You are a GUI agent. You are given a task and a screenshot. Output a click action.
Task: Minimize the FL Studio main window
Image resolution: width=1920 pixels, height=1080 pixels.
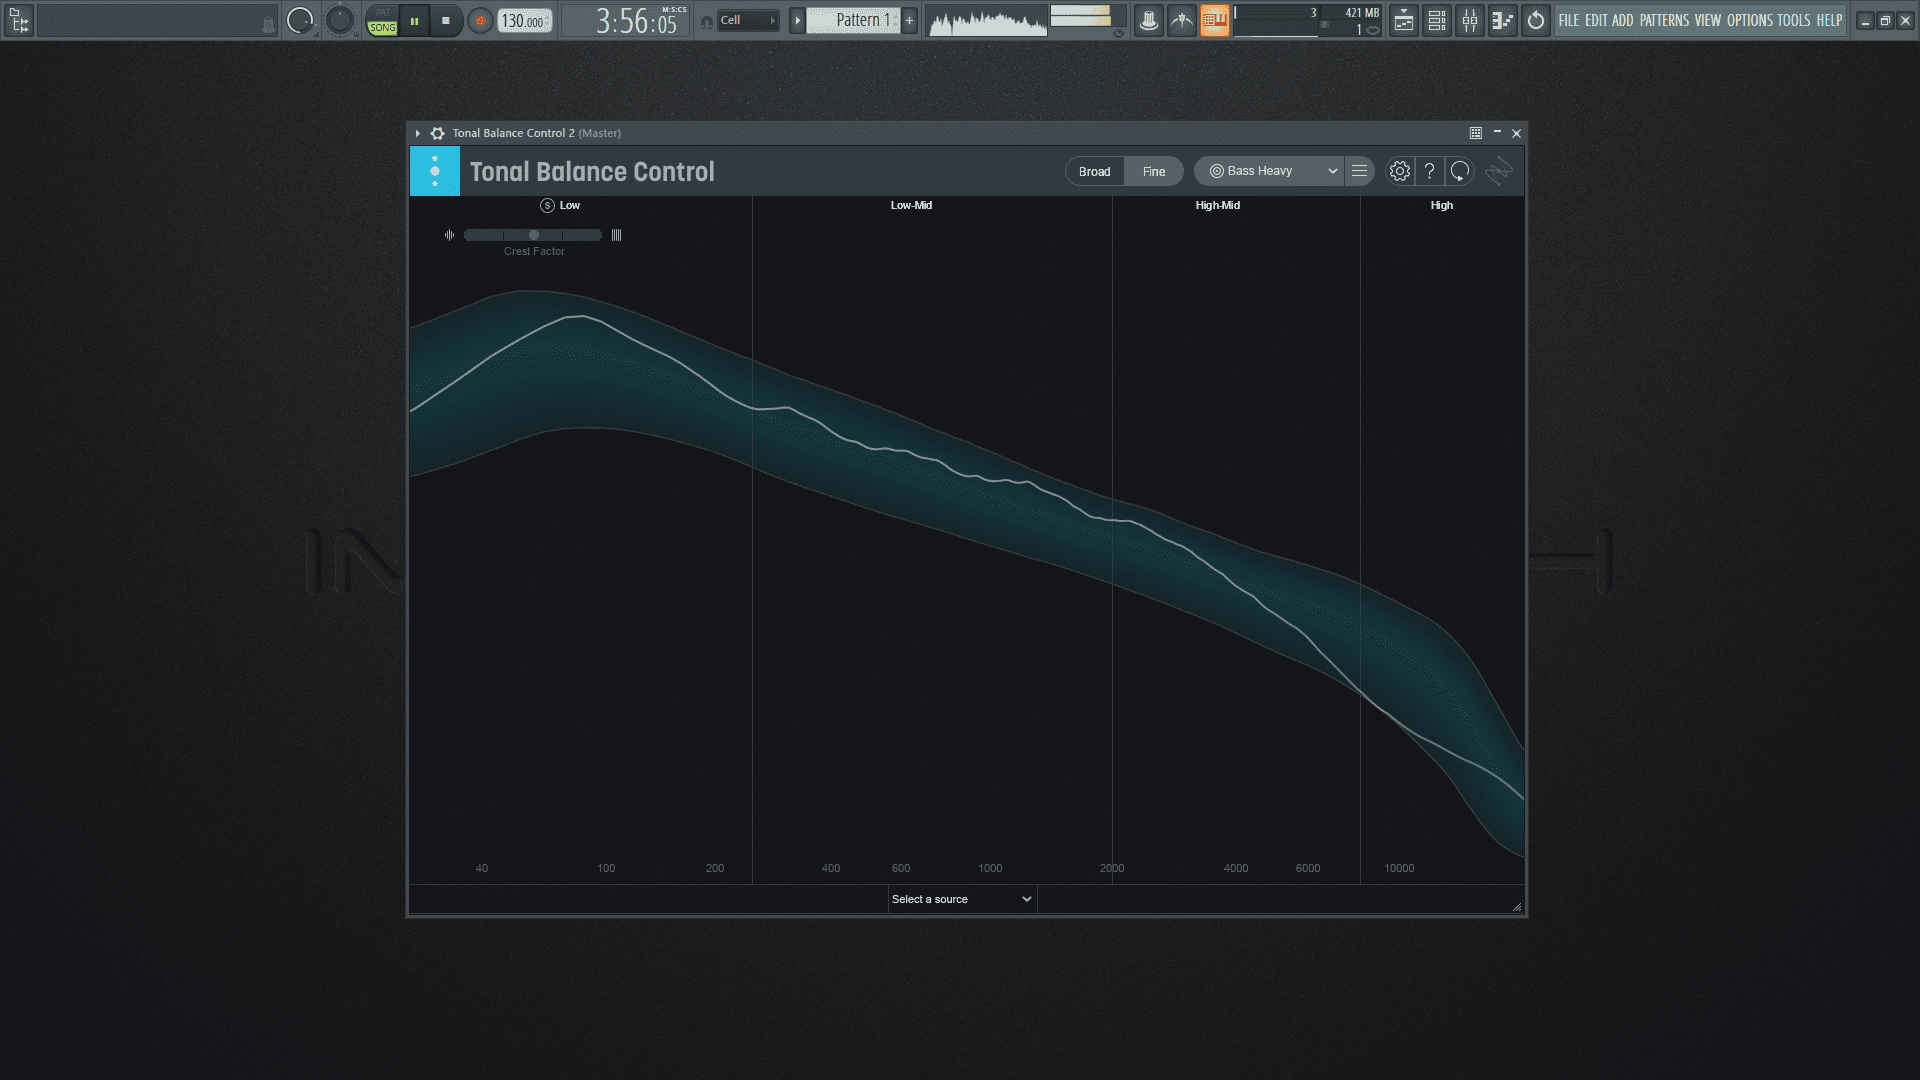click(1865, 21)
